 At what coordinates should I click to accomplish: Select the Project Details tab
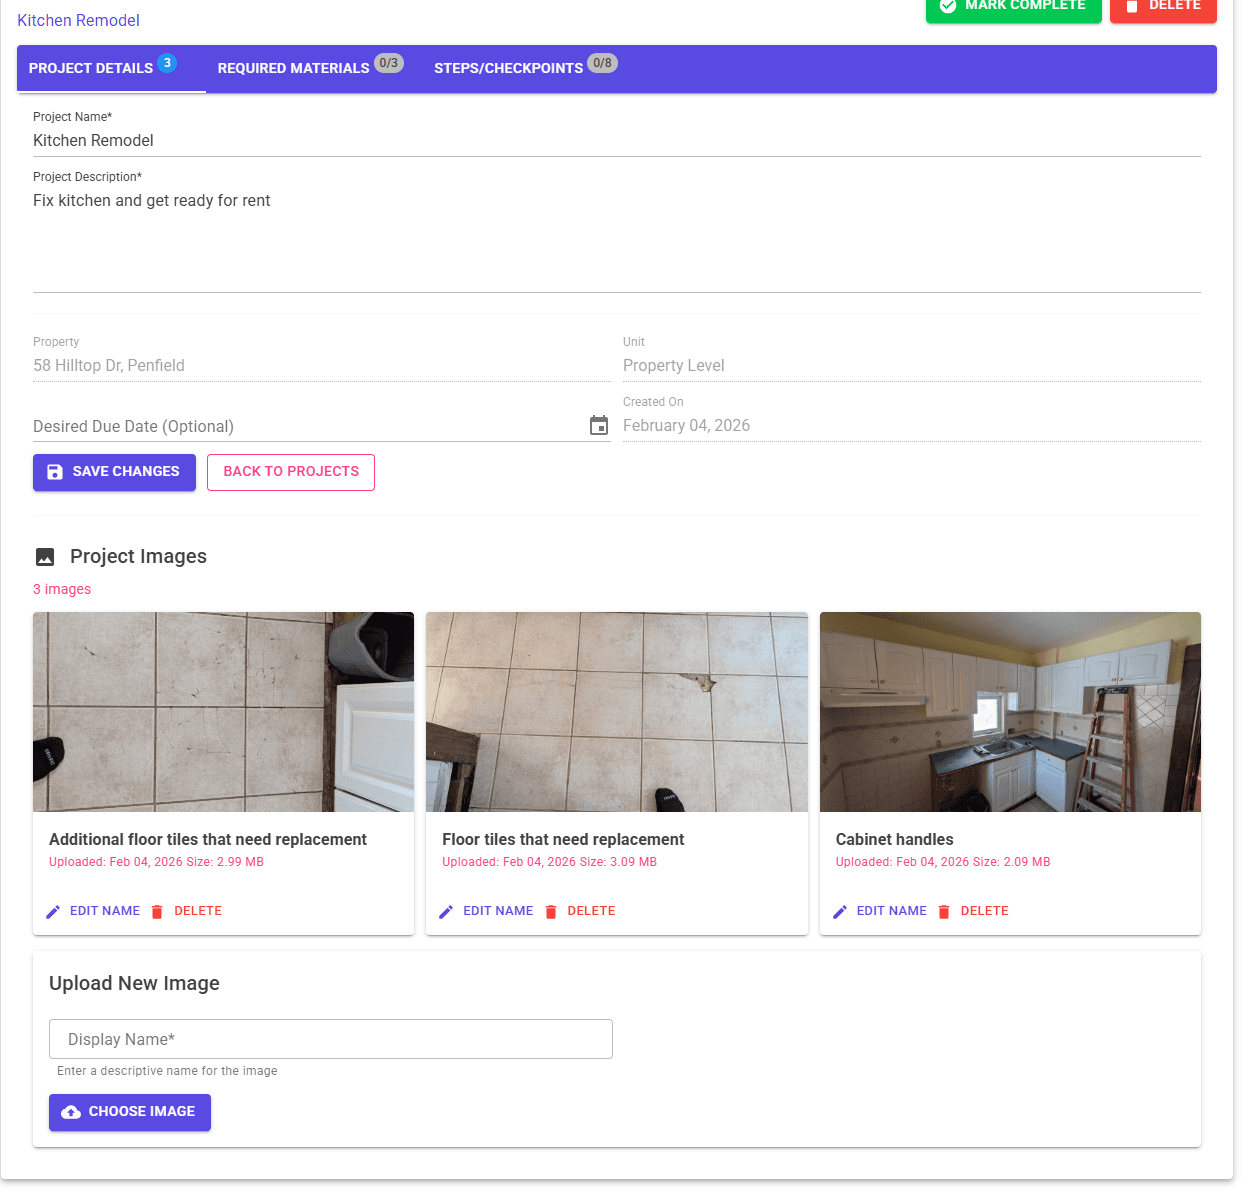pos(90,68)
